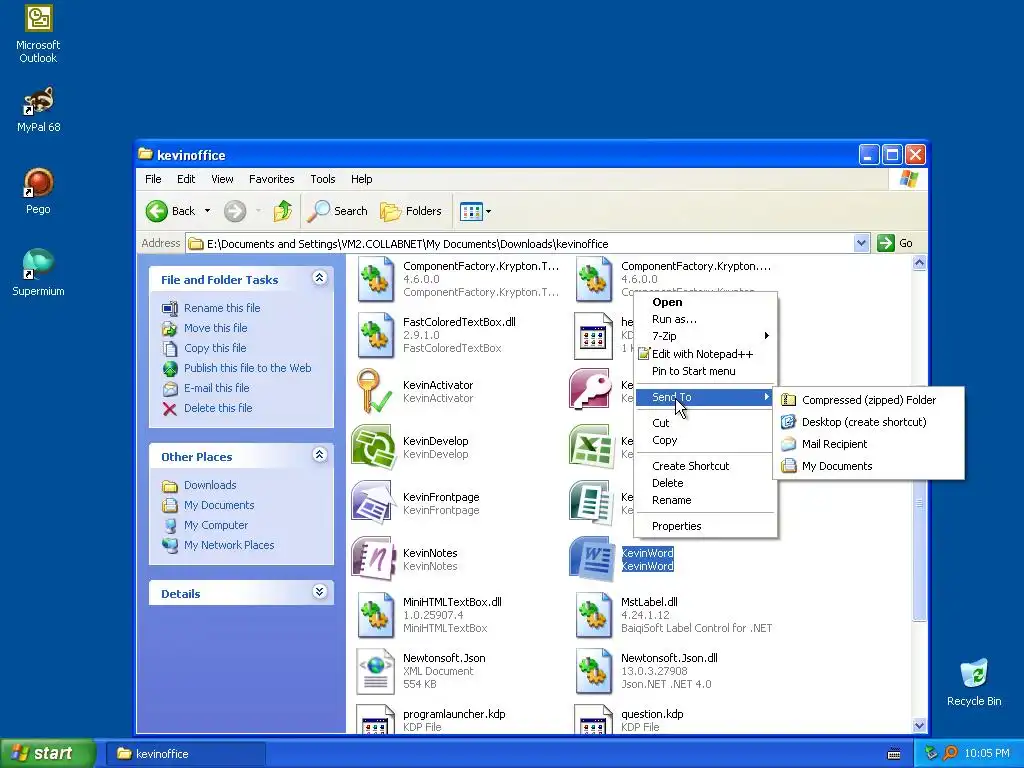Choose Open in the context menu
Viewport: 1024px width, 768px height.
click(x=706, y=302)
